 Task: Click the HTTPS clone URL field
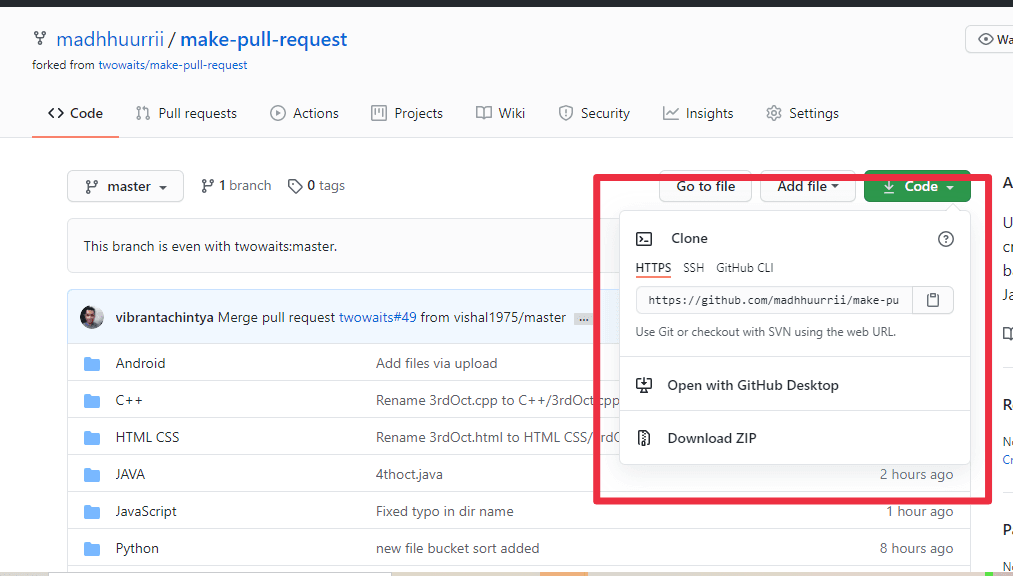tap(774, 300)
